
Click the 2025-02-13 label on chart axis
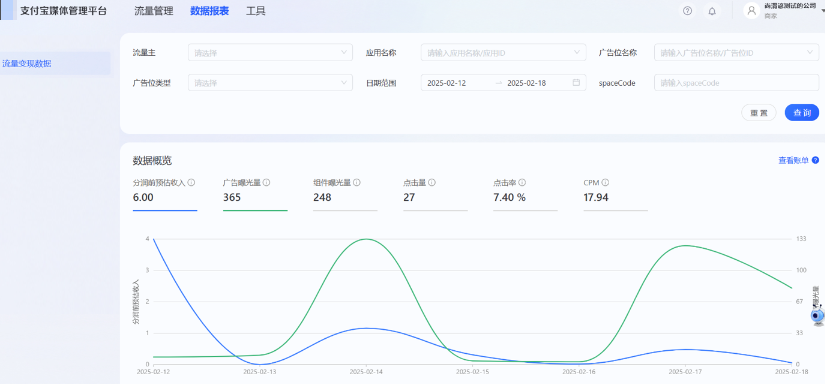(x=259, y=371)
